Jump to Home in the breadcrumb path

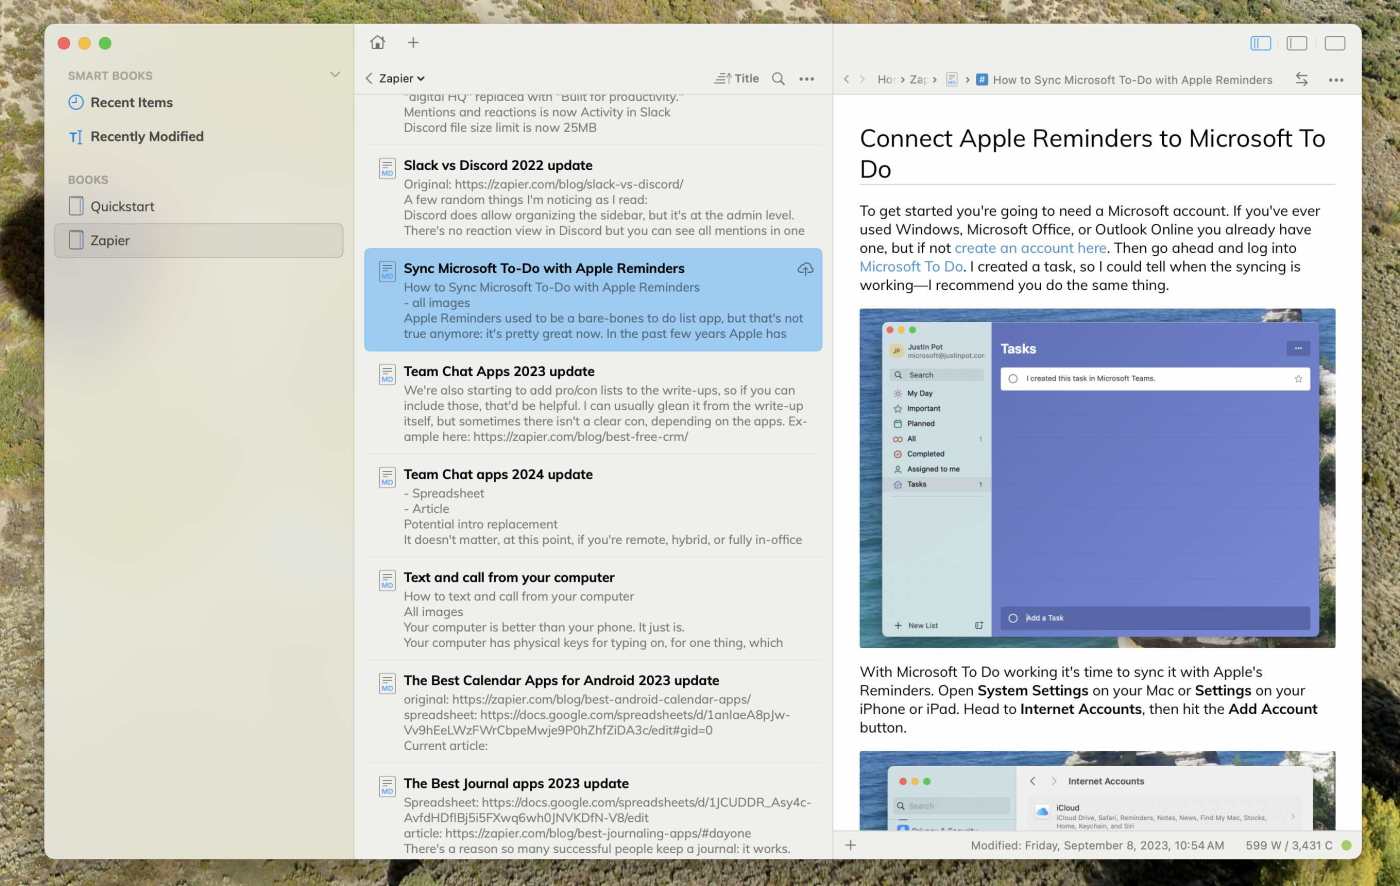click(x=886, y=79)
